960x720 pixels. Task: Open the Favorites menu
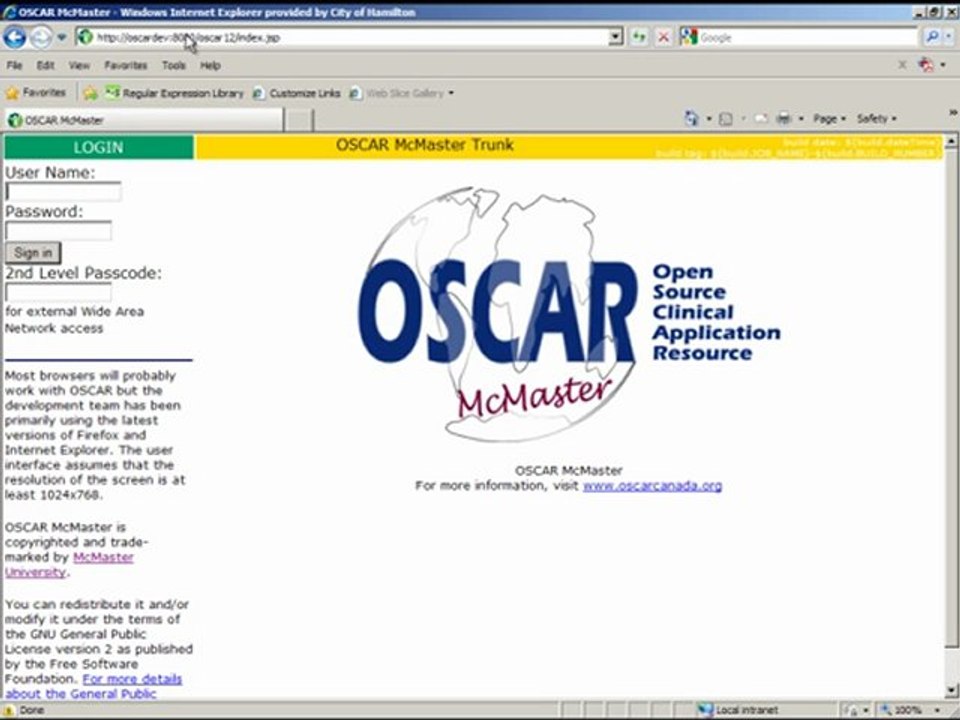(126, 65)
